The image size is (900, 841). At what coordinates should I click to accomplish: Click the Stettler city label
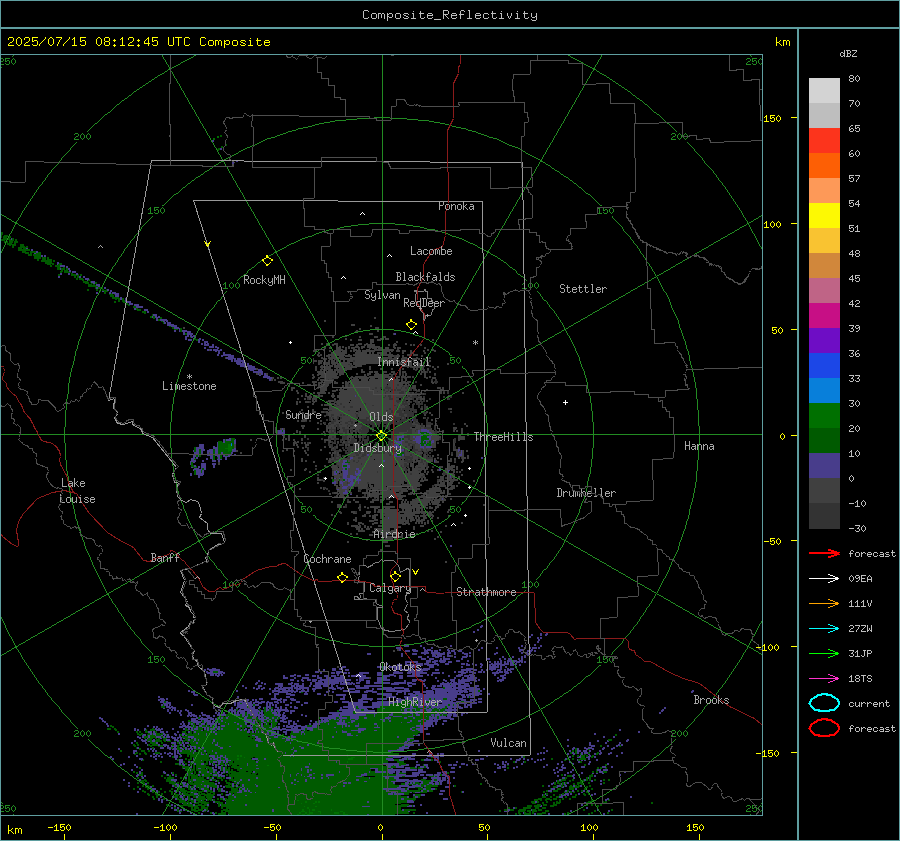(x=583, y=289)
